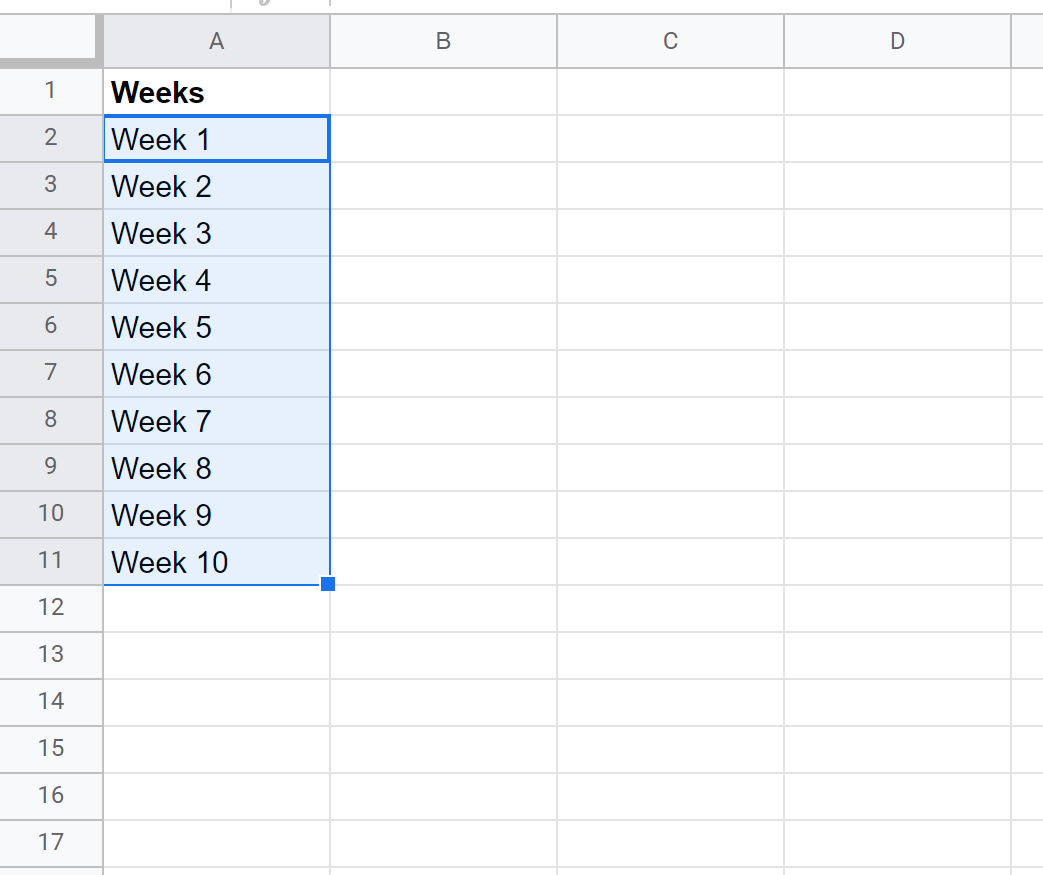Click cell containing Week 5

pos(217,327)
